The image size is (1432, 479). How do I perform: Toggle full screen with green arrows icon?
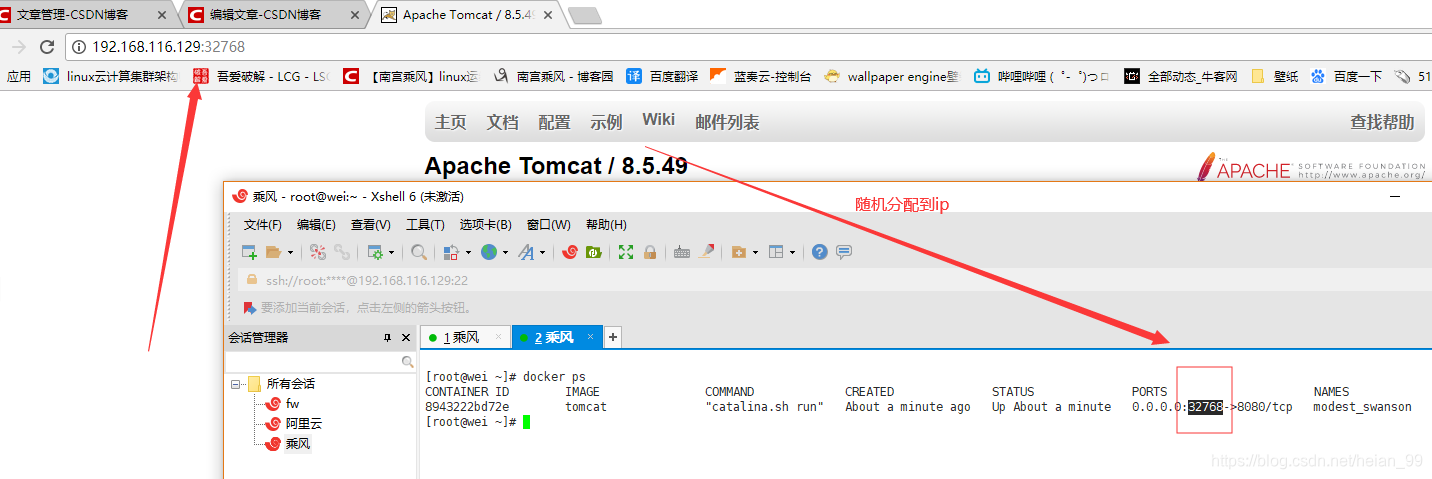(x=626, y=252)
